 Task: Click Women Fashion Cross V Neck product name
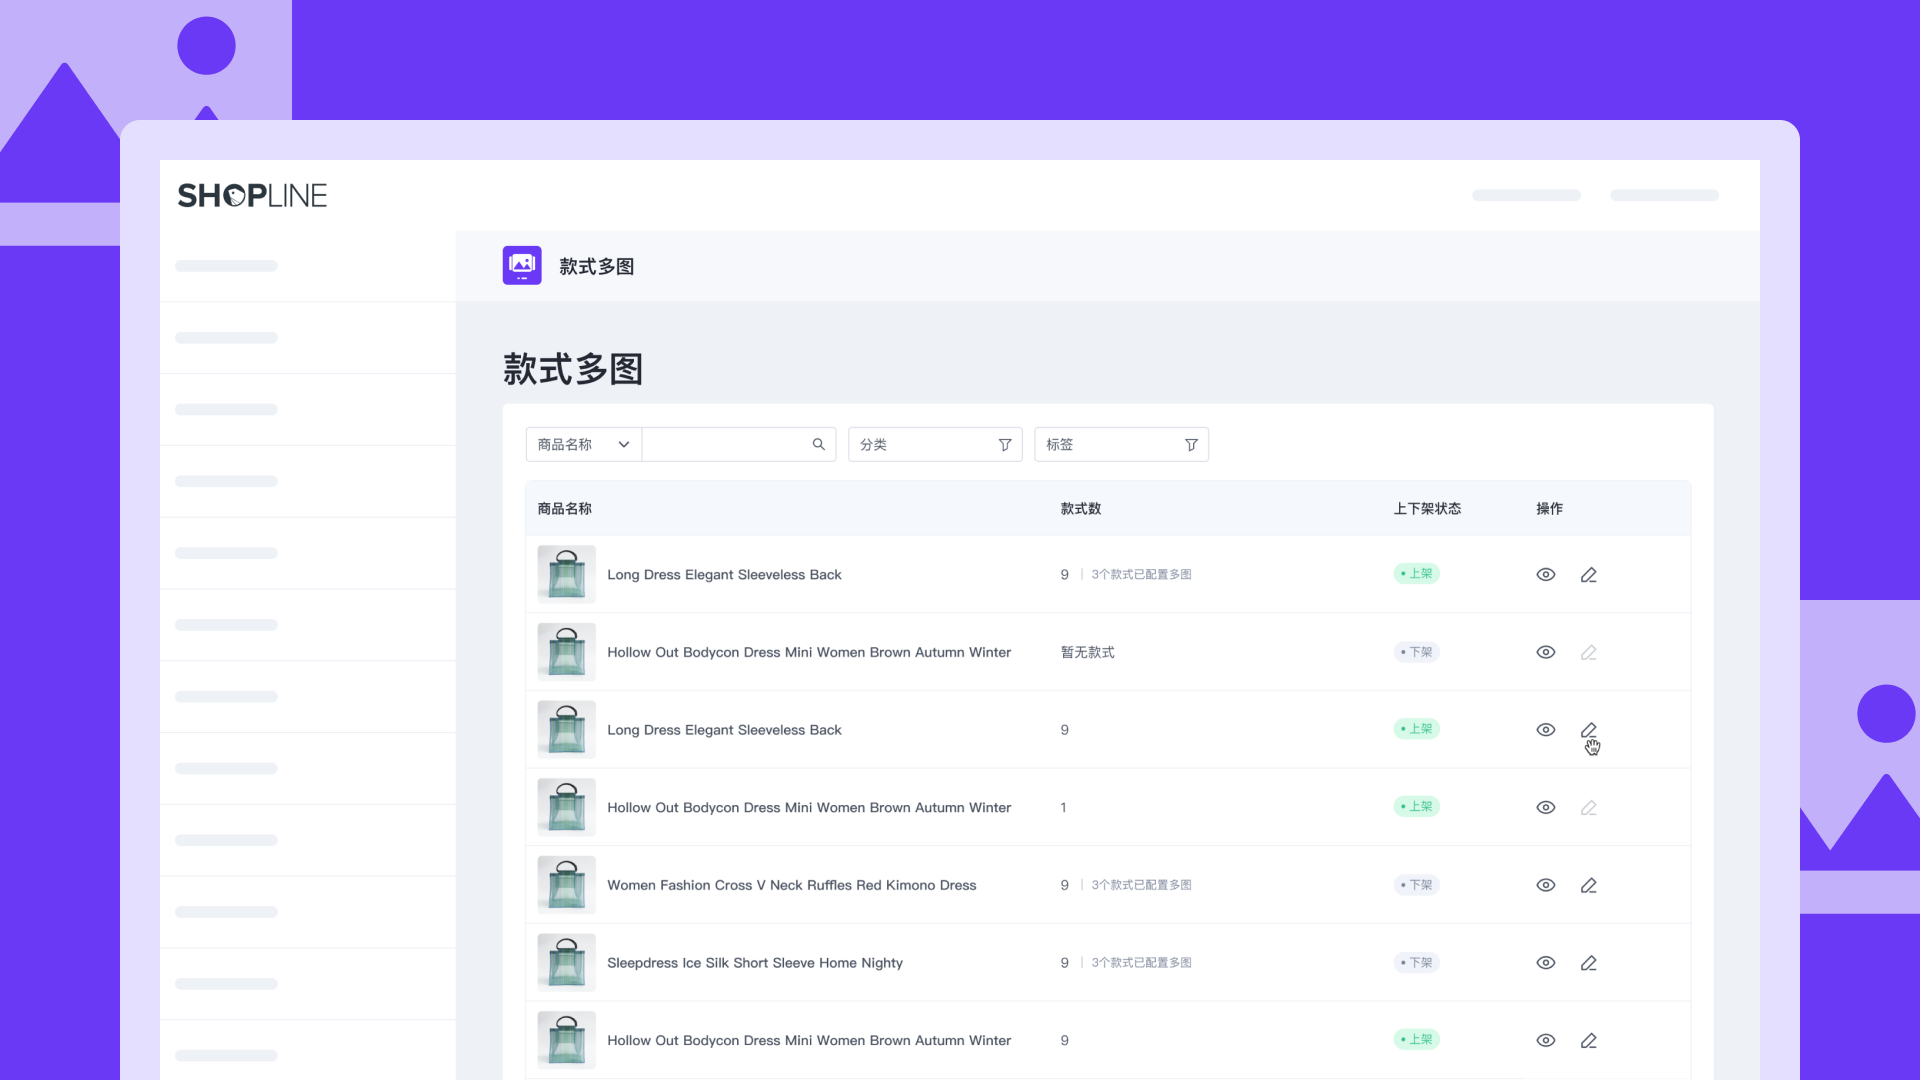[x=791, y=885]
